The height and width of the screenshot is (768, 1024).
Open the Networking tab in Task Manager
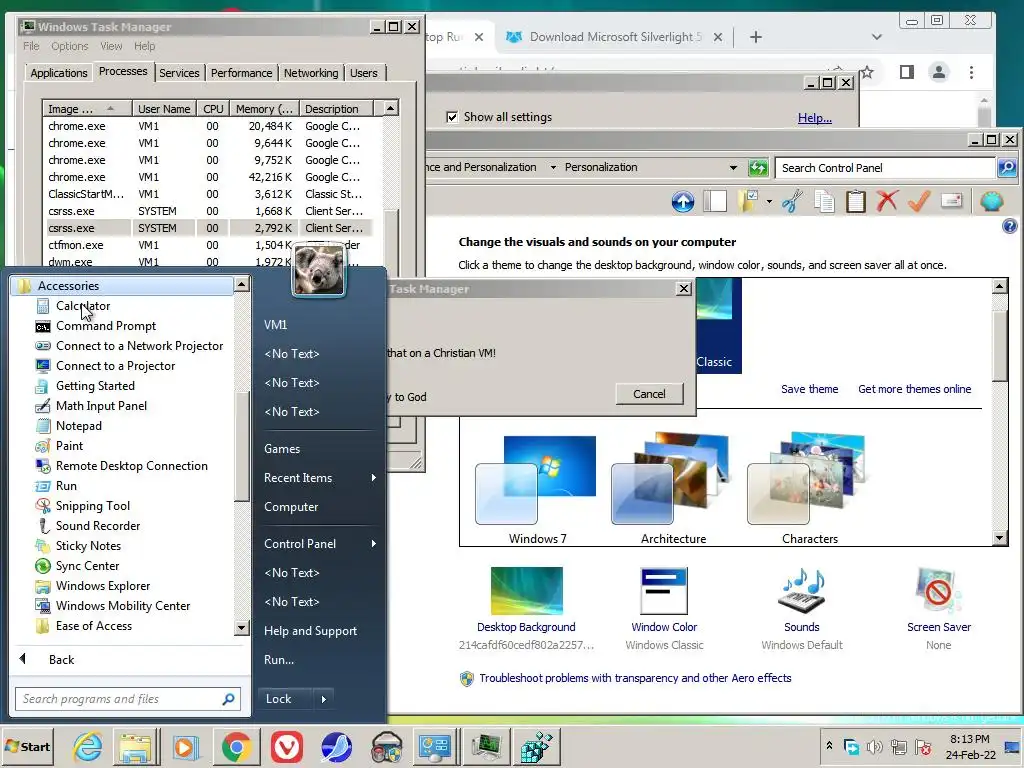(311, 72)
